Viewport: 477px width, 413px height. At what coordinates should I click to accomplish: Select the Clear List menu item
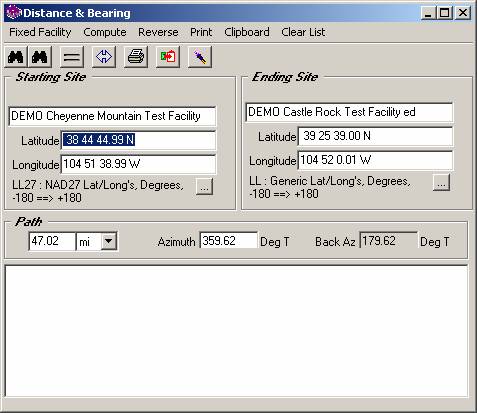tap(303, 32)
